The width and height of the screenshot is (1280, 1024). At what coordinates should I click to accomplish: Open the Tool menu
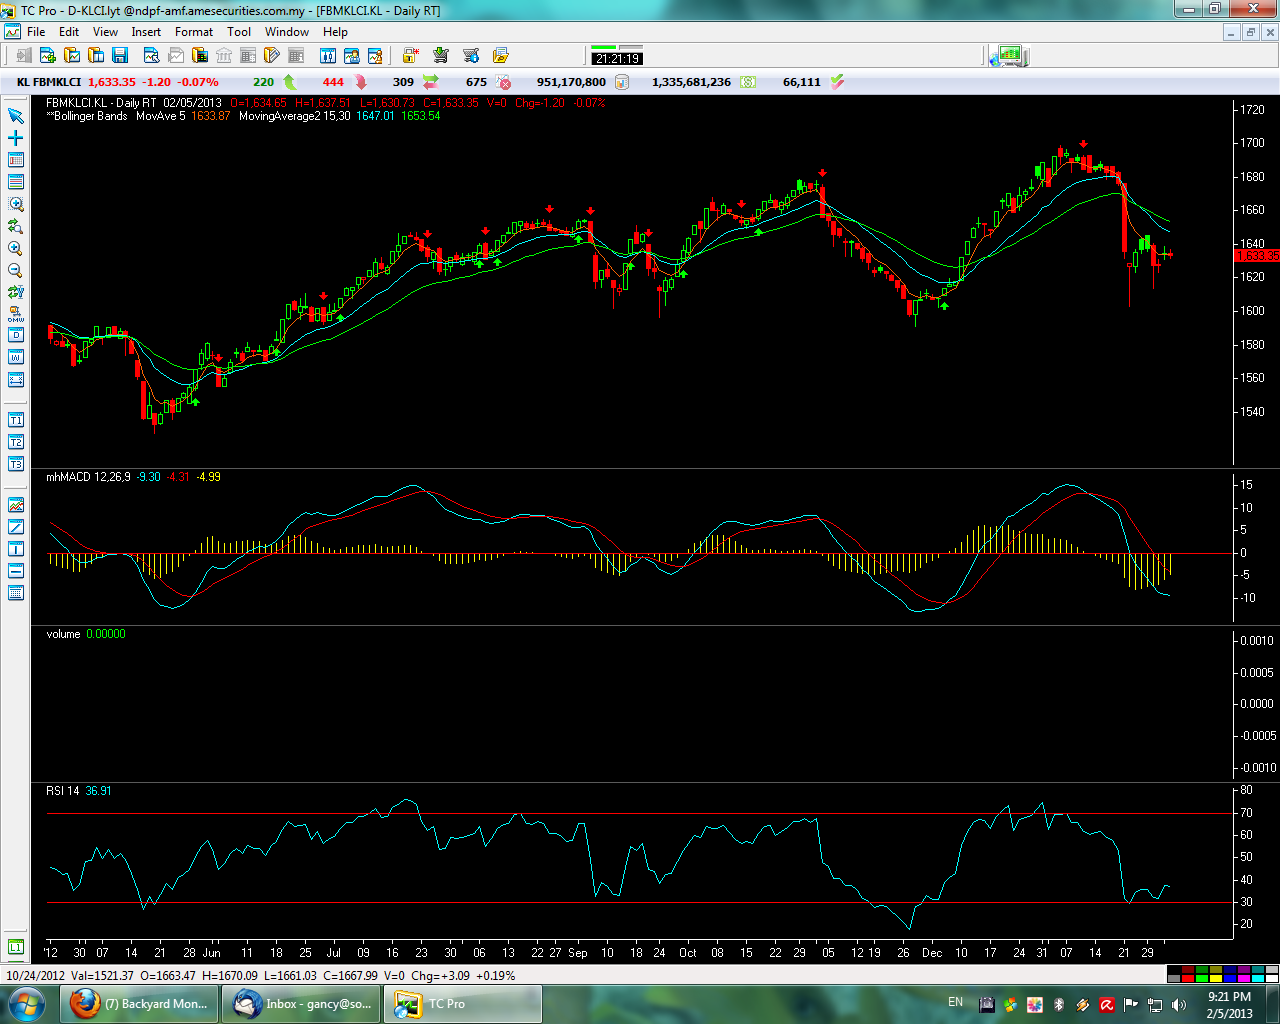tap(239, 32)
